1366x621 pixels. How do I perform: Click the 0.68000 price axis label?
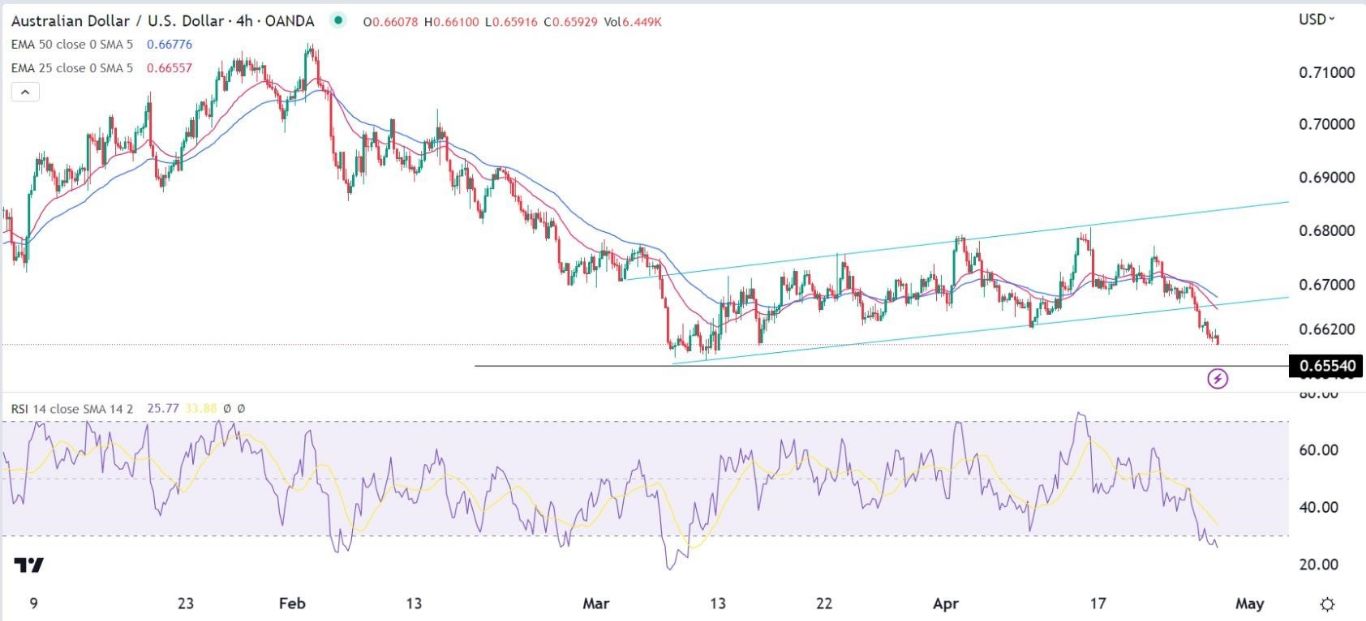[1327, 231]
